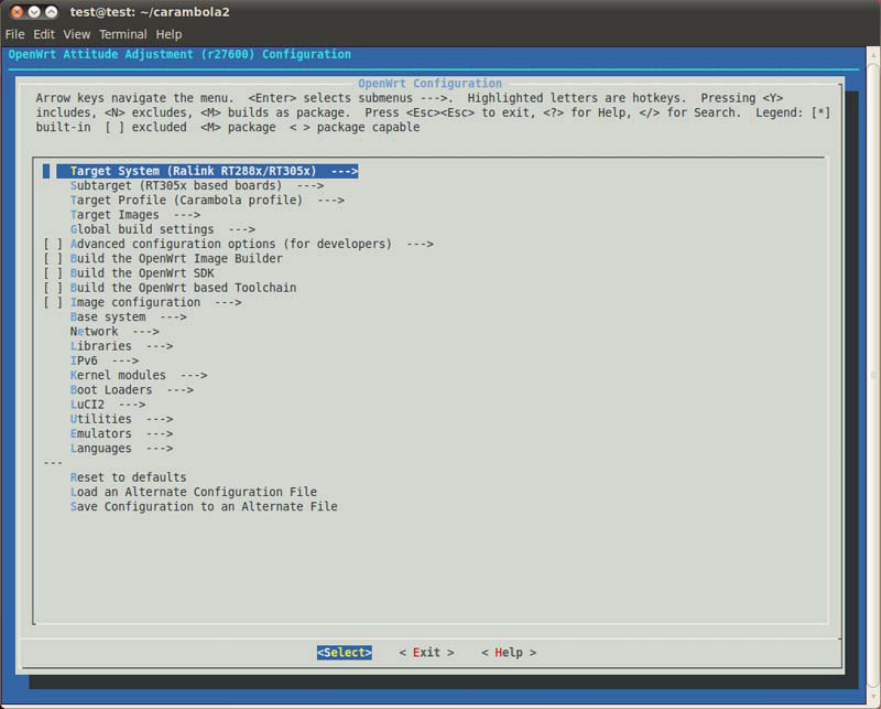Maximize the terminal window
Image resolution: width=881 pixels, height=709 pixels.
(51, 12)
